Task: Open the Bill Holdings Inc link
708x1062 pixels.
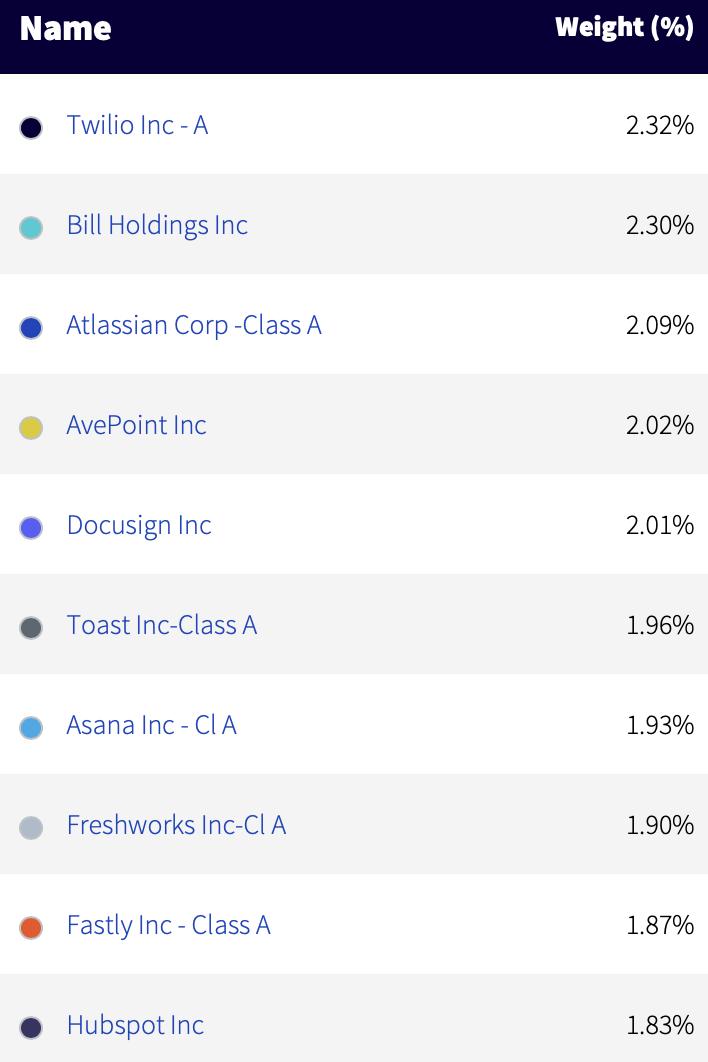Action: (157, 226)
